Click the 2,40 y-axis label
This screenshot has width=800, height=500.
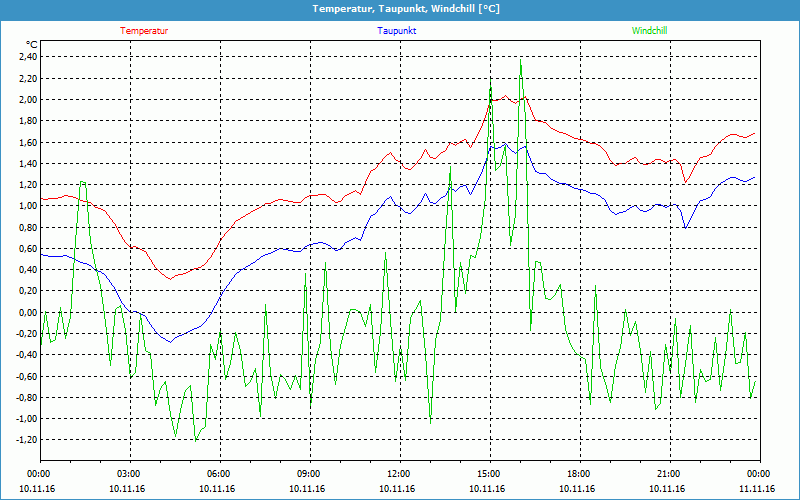coord(28,57)
